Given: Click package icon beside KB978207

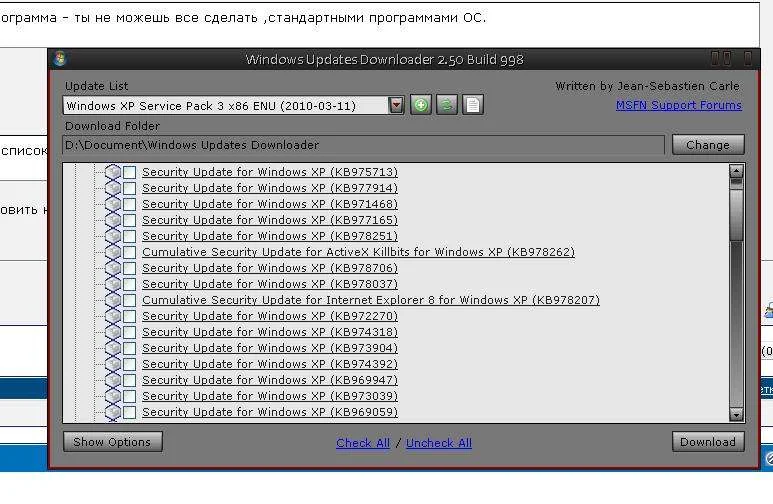Looking at the screenshot, I should pyautogui.click(x=113, y=300).
